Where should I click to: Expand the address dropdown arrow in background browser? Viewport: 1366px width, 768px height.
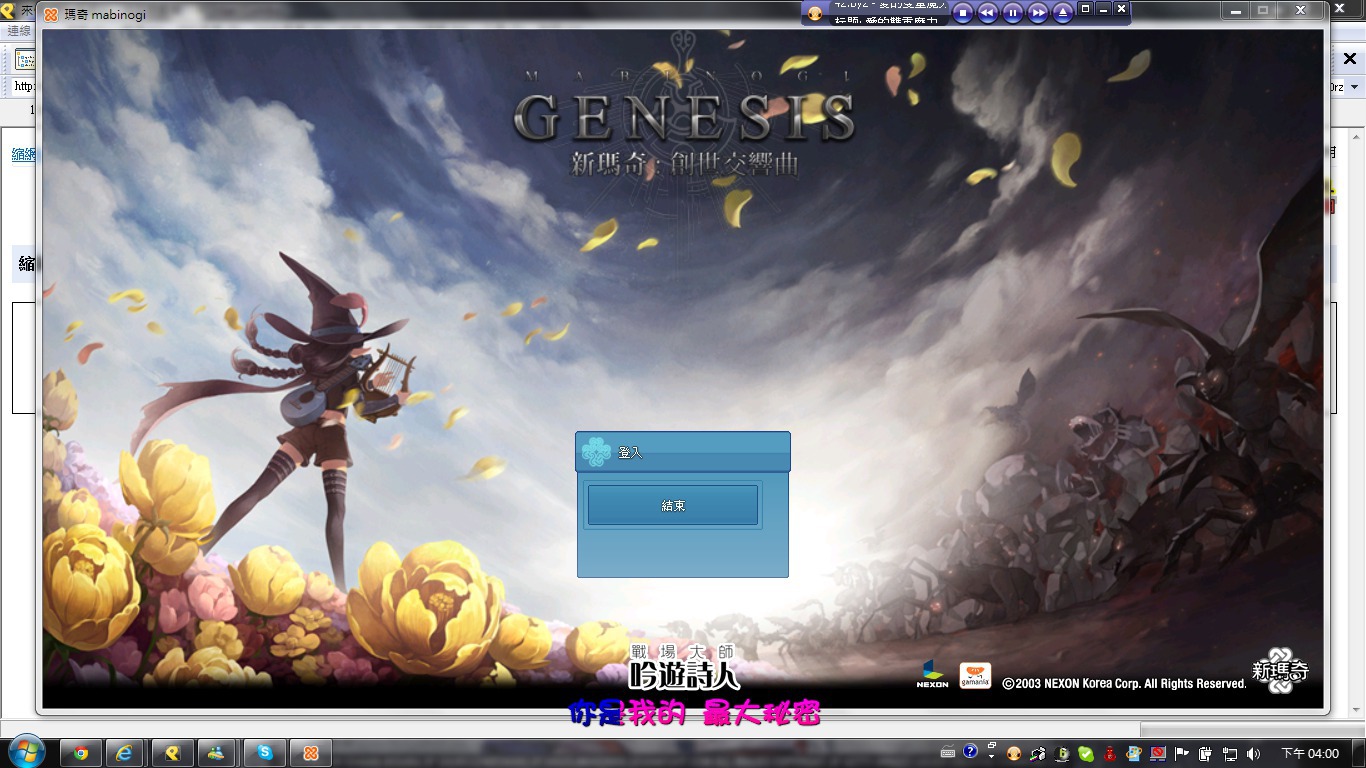coord(1355,87)
